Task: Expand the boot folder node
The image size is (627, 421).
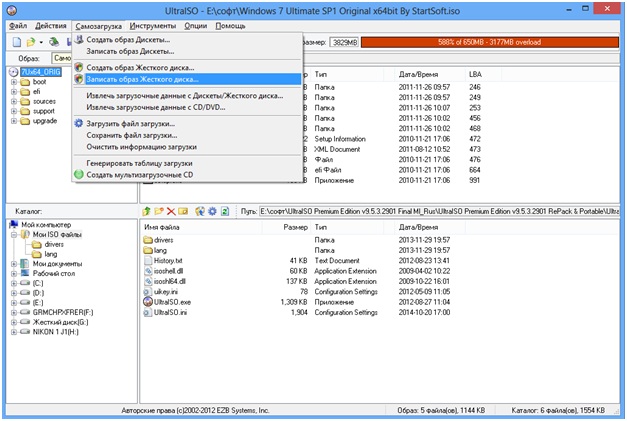Action: 14,82
